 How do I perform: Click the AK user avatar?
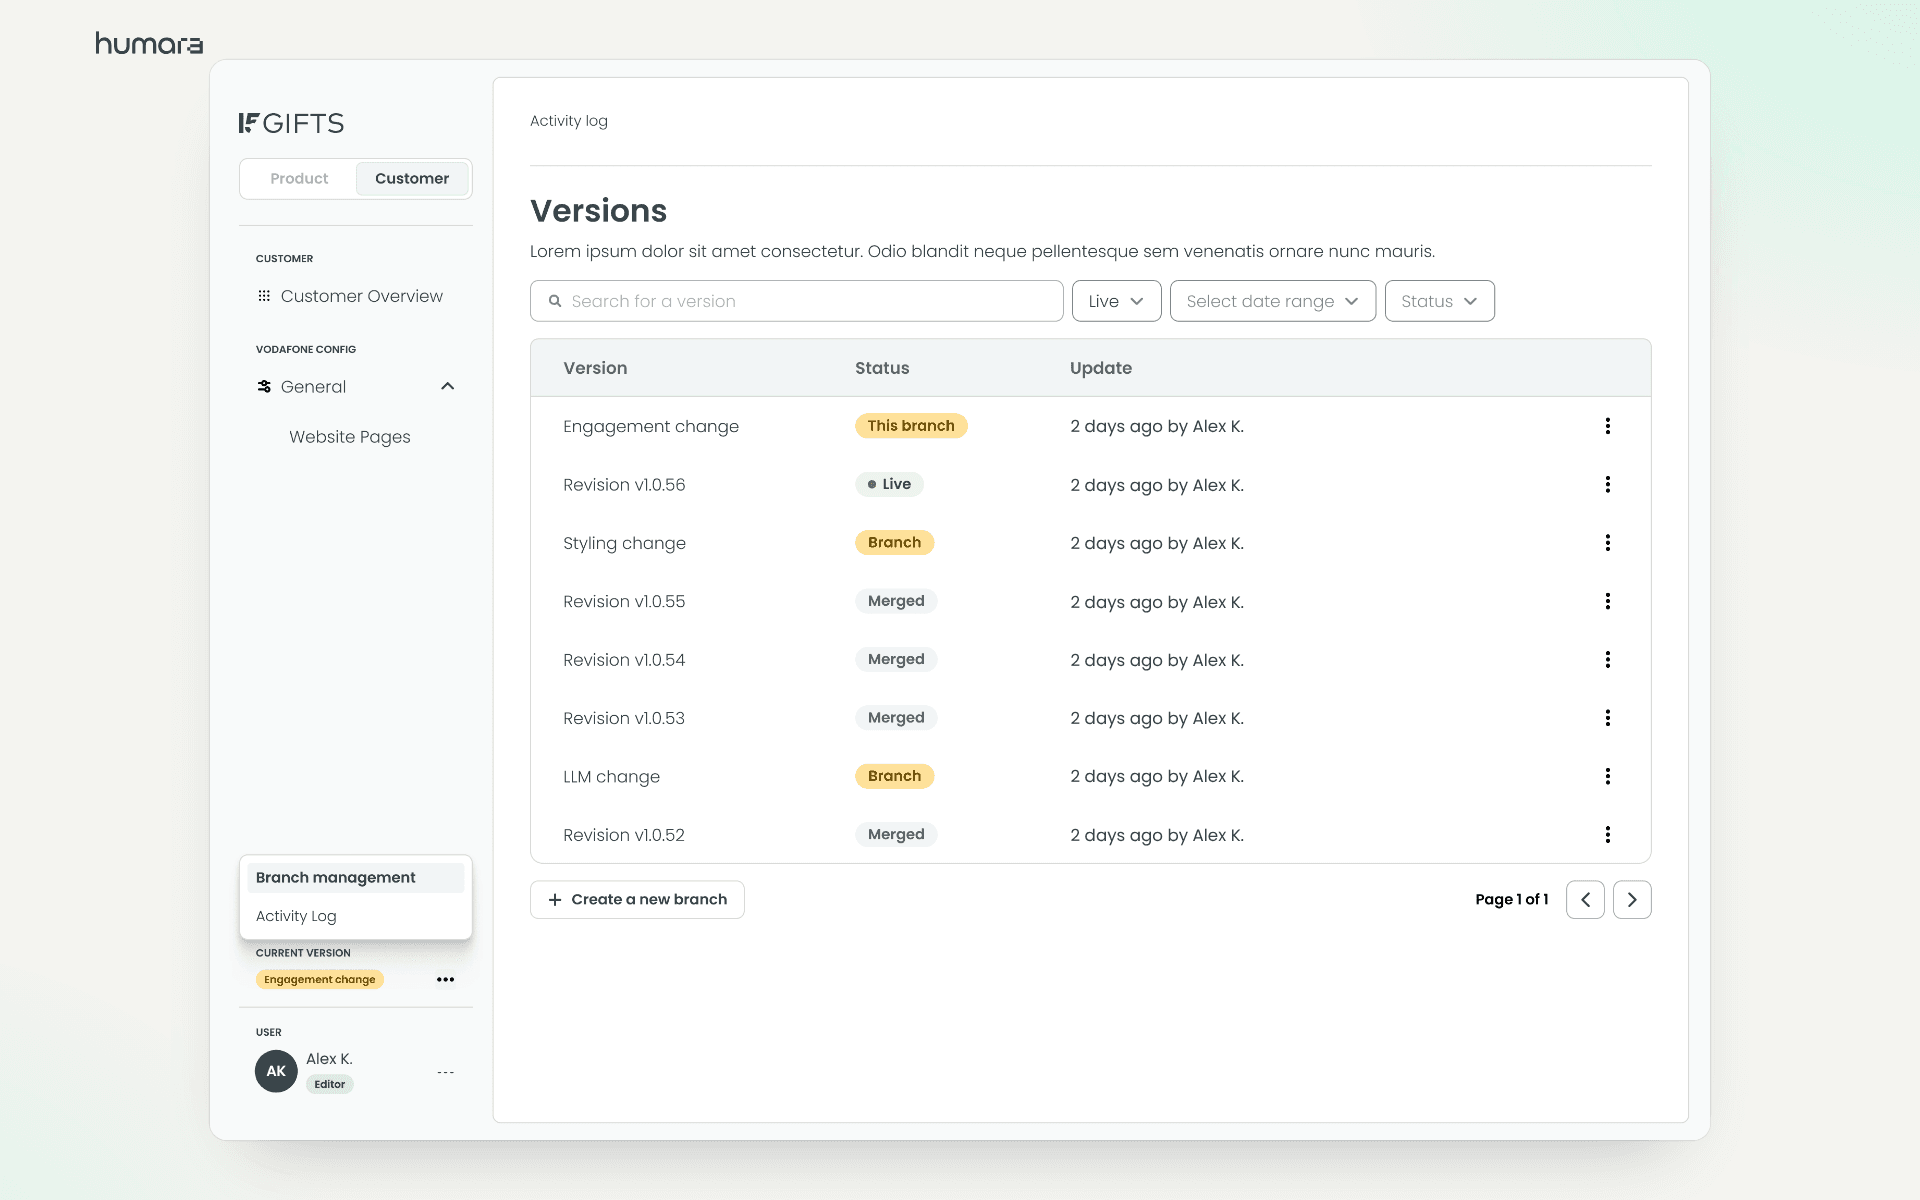pyautogui.click(x=276, y=1071)
